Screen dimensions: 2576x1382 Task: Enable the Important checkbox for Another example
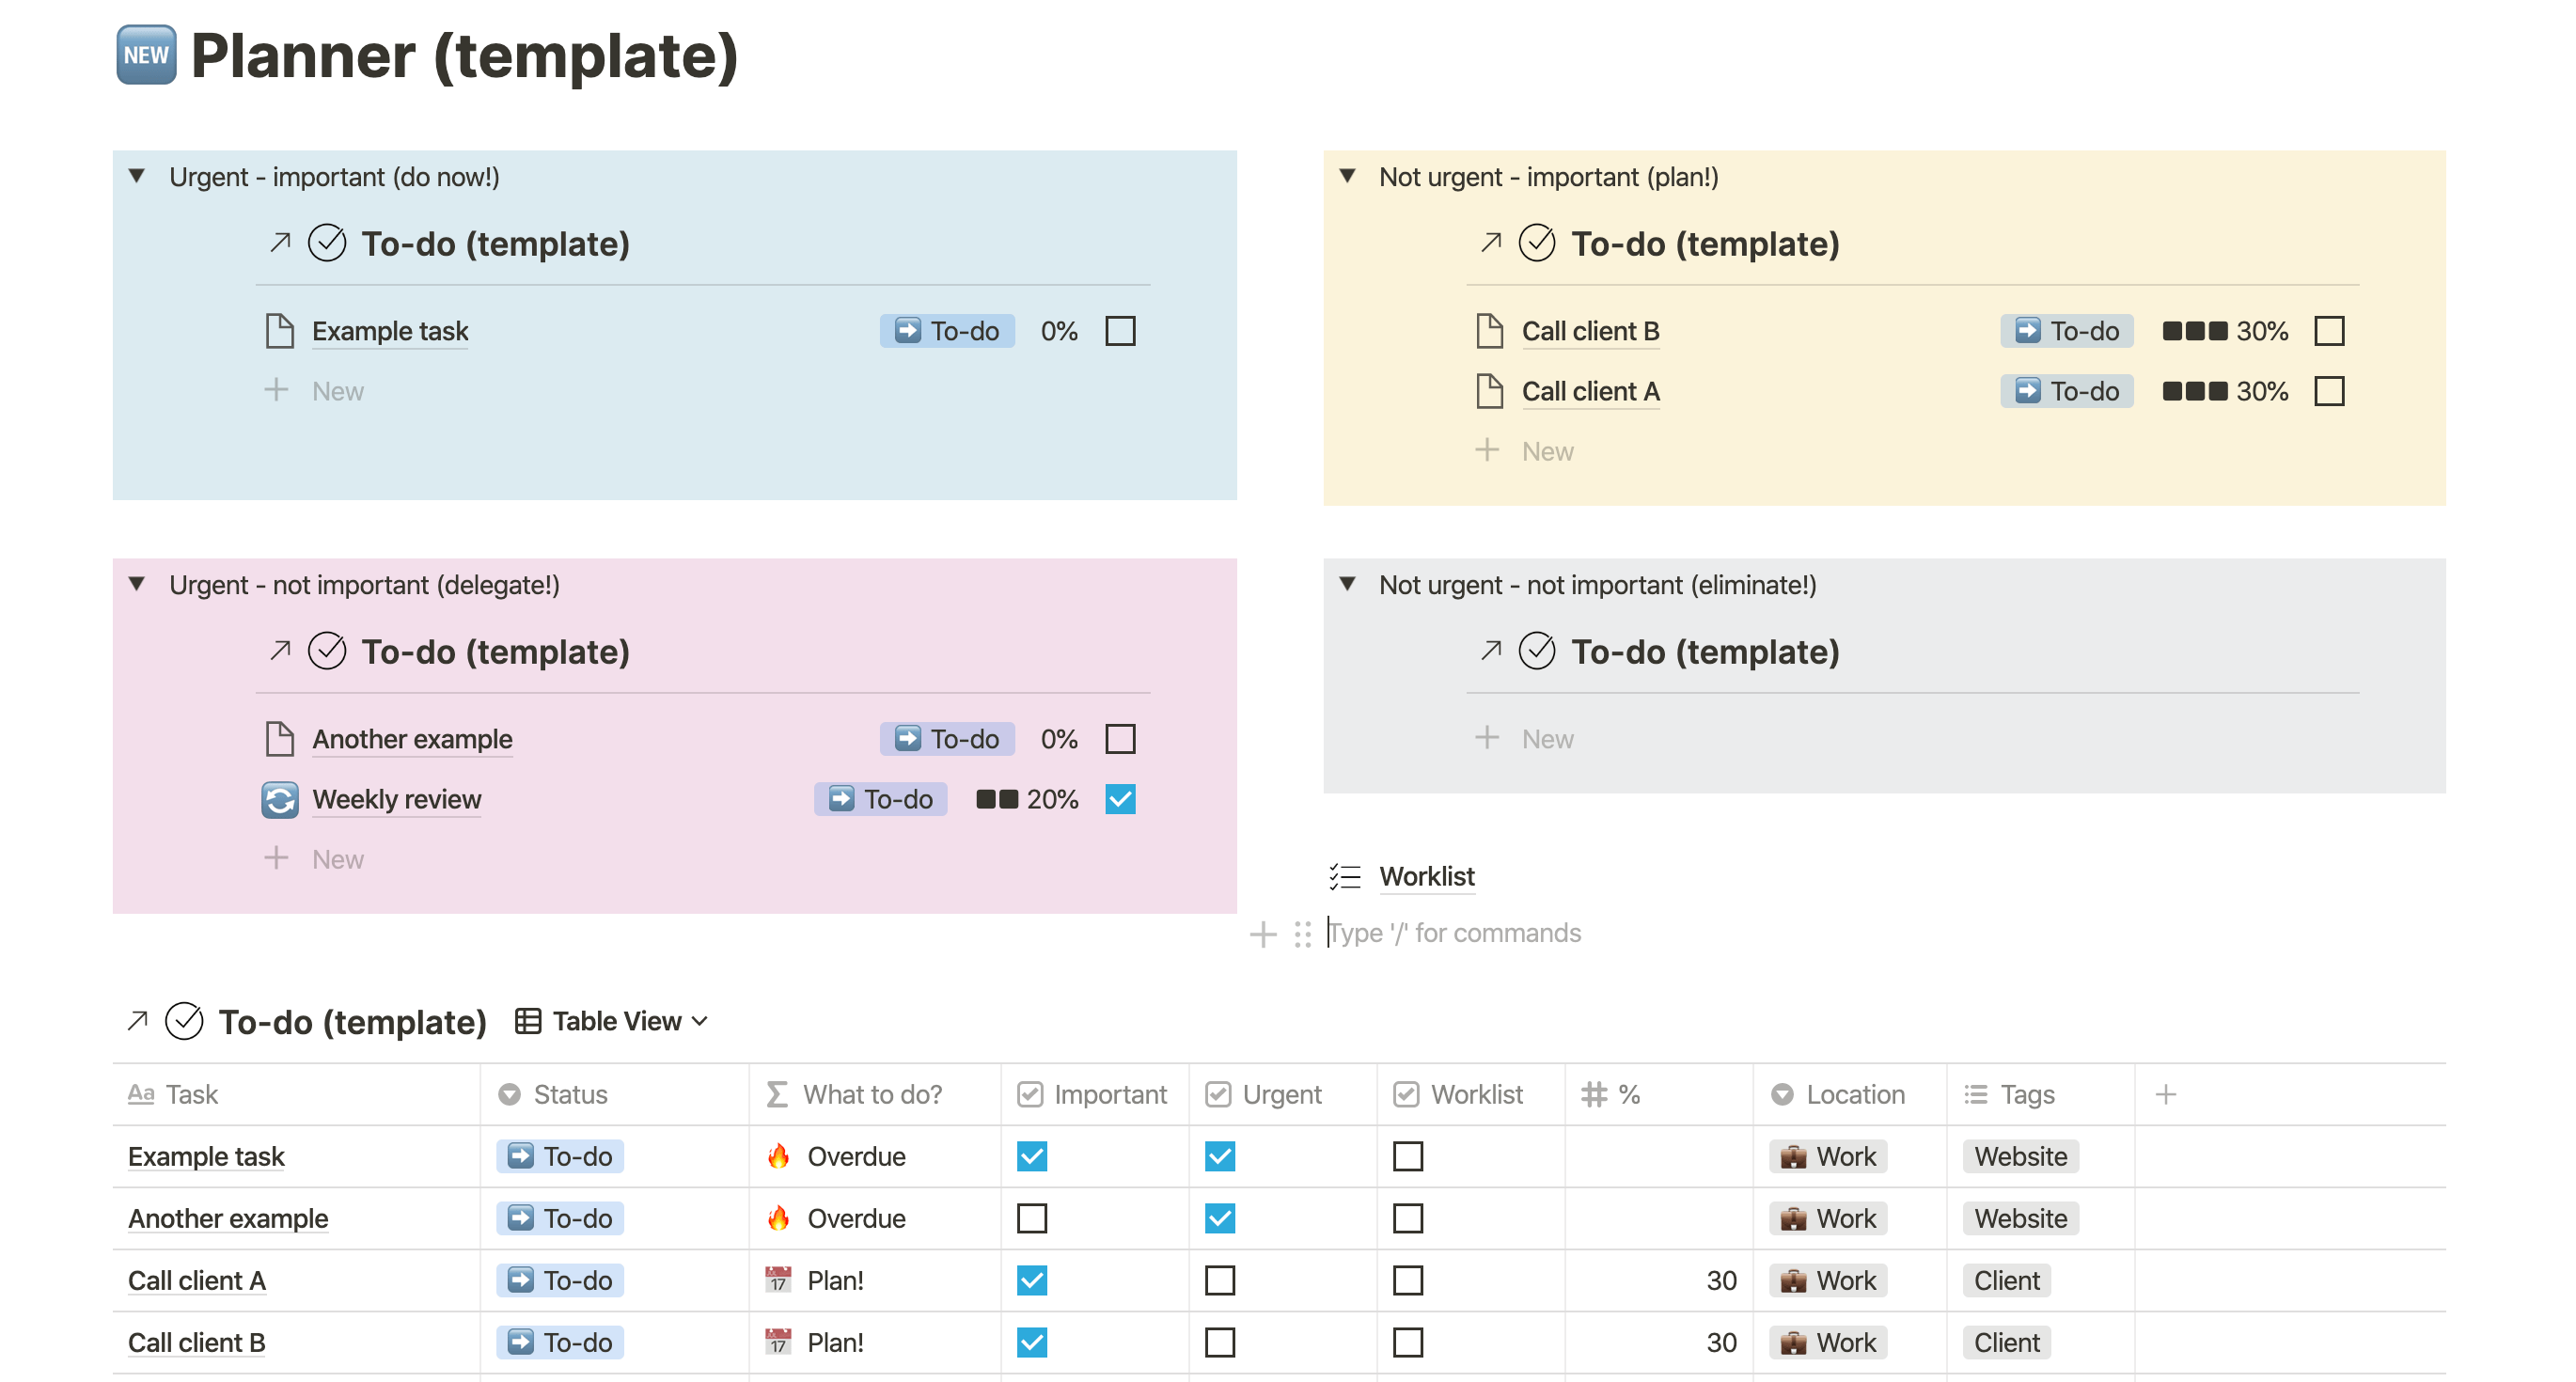coord(1032,1219)
